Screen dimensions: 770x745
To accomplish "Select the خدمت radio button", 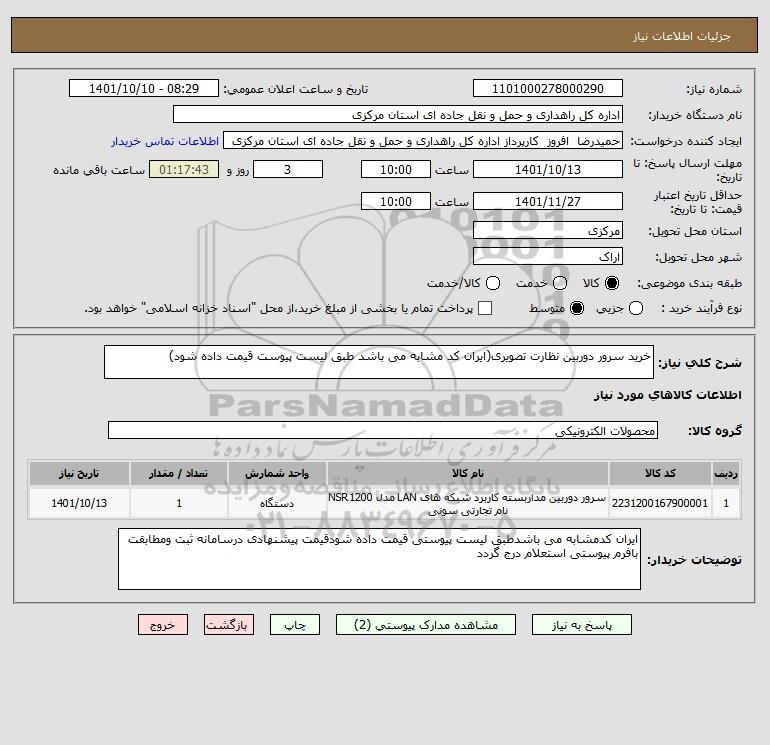I will click(x=560, y=283).
